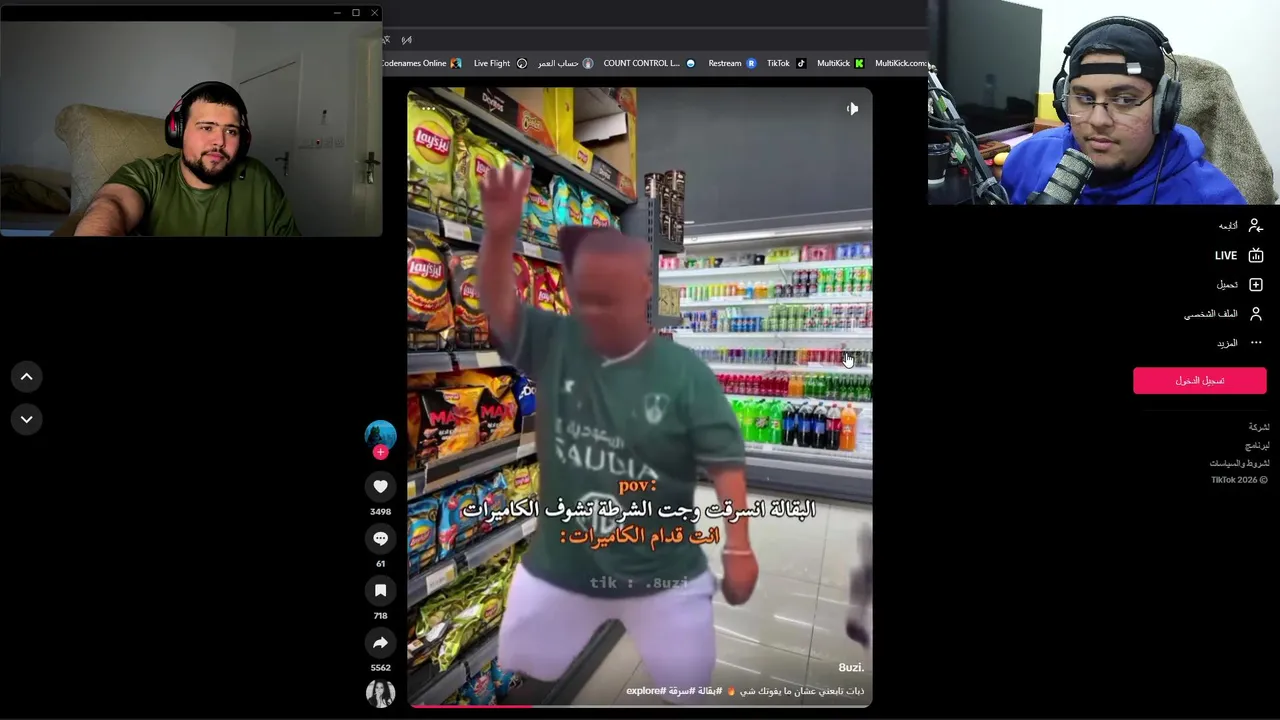1280x720 pixels.
Task: Open comments with the speech bubble icon
Action: (380, 538)
